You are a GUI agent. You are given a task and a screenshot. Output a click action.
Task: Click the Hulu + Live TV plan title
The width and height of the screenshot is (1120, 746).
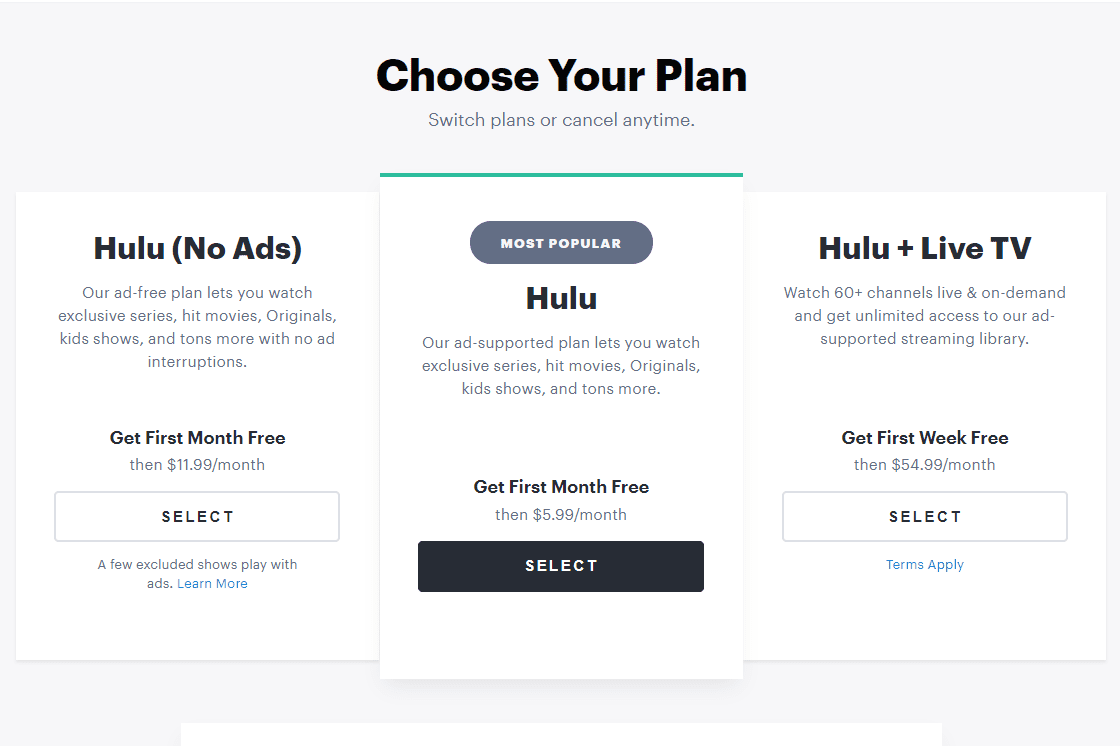point(925,248)
